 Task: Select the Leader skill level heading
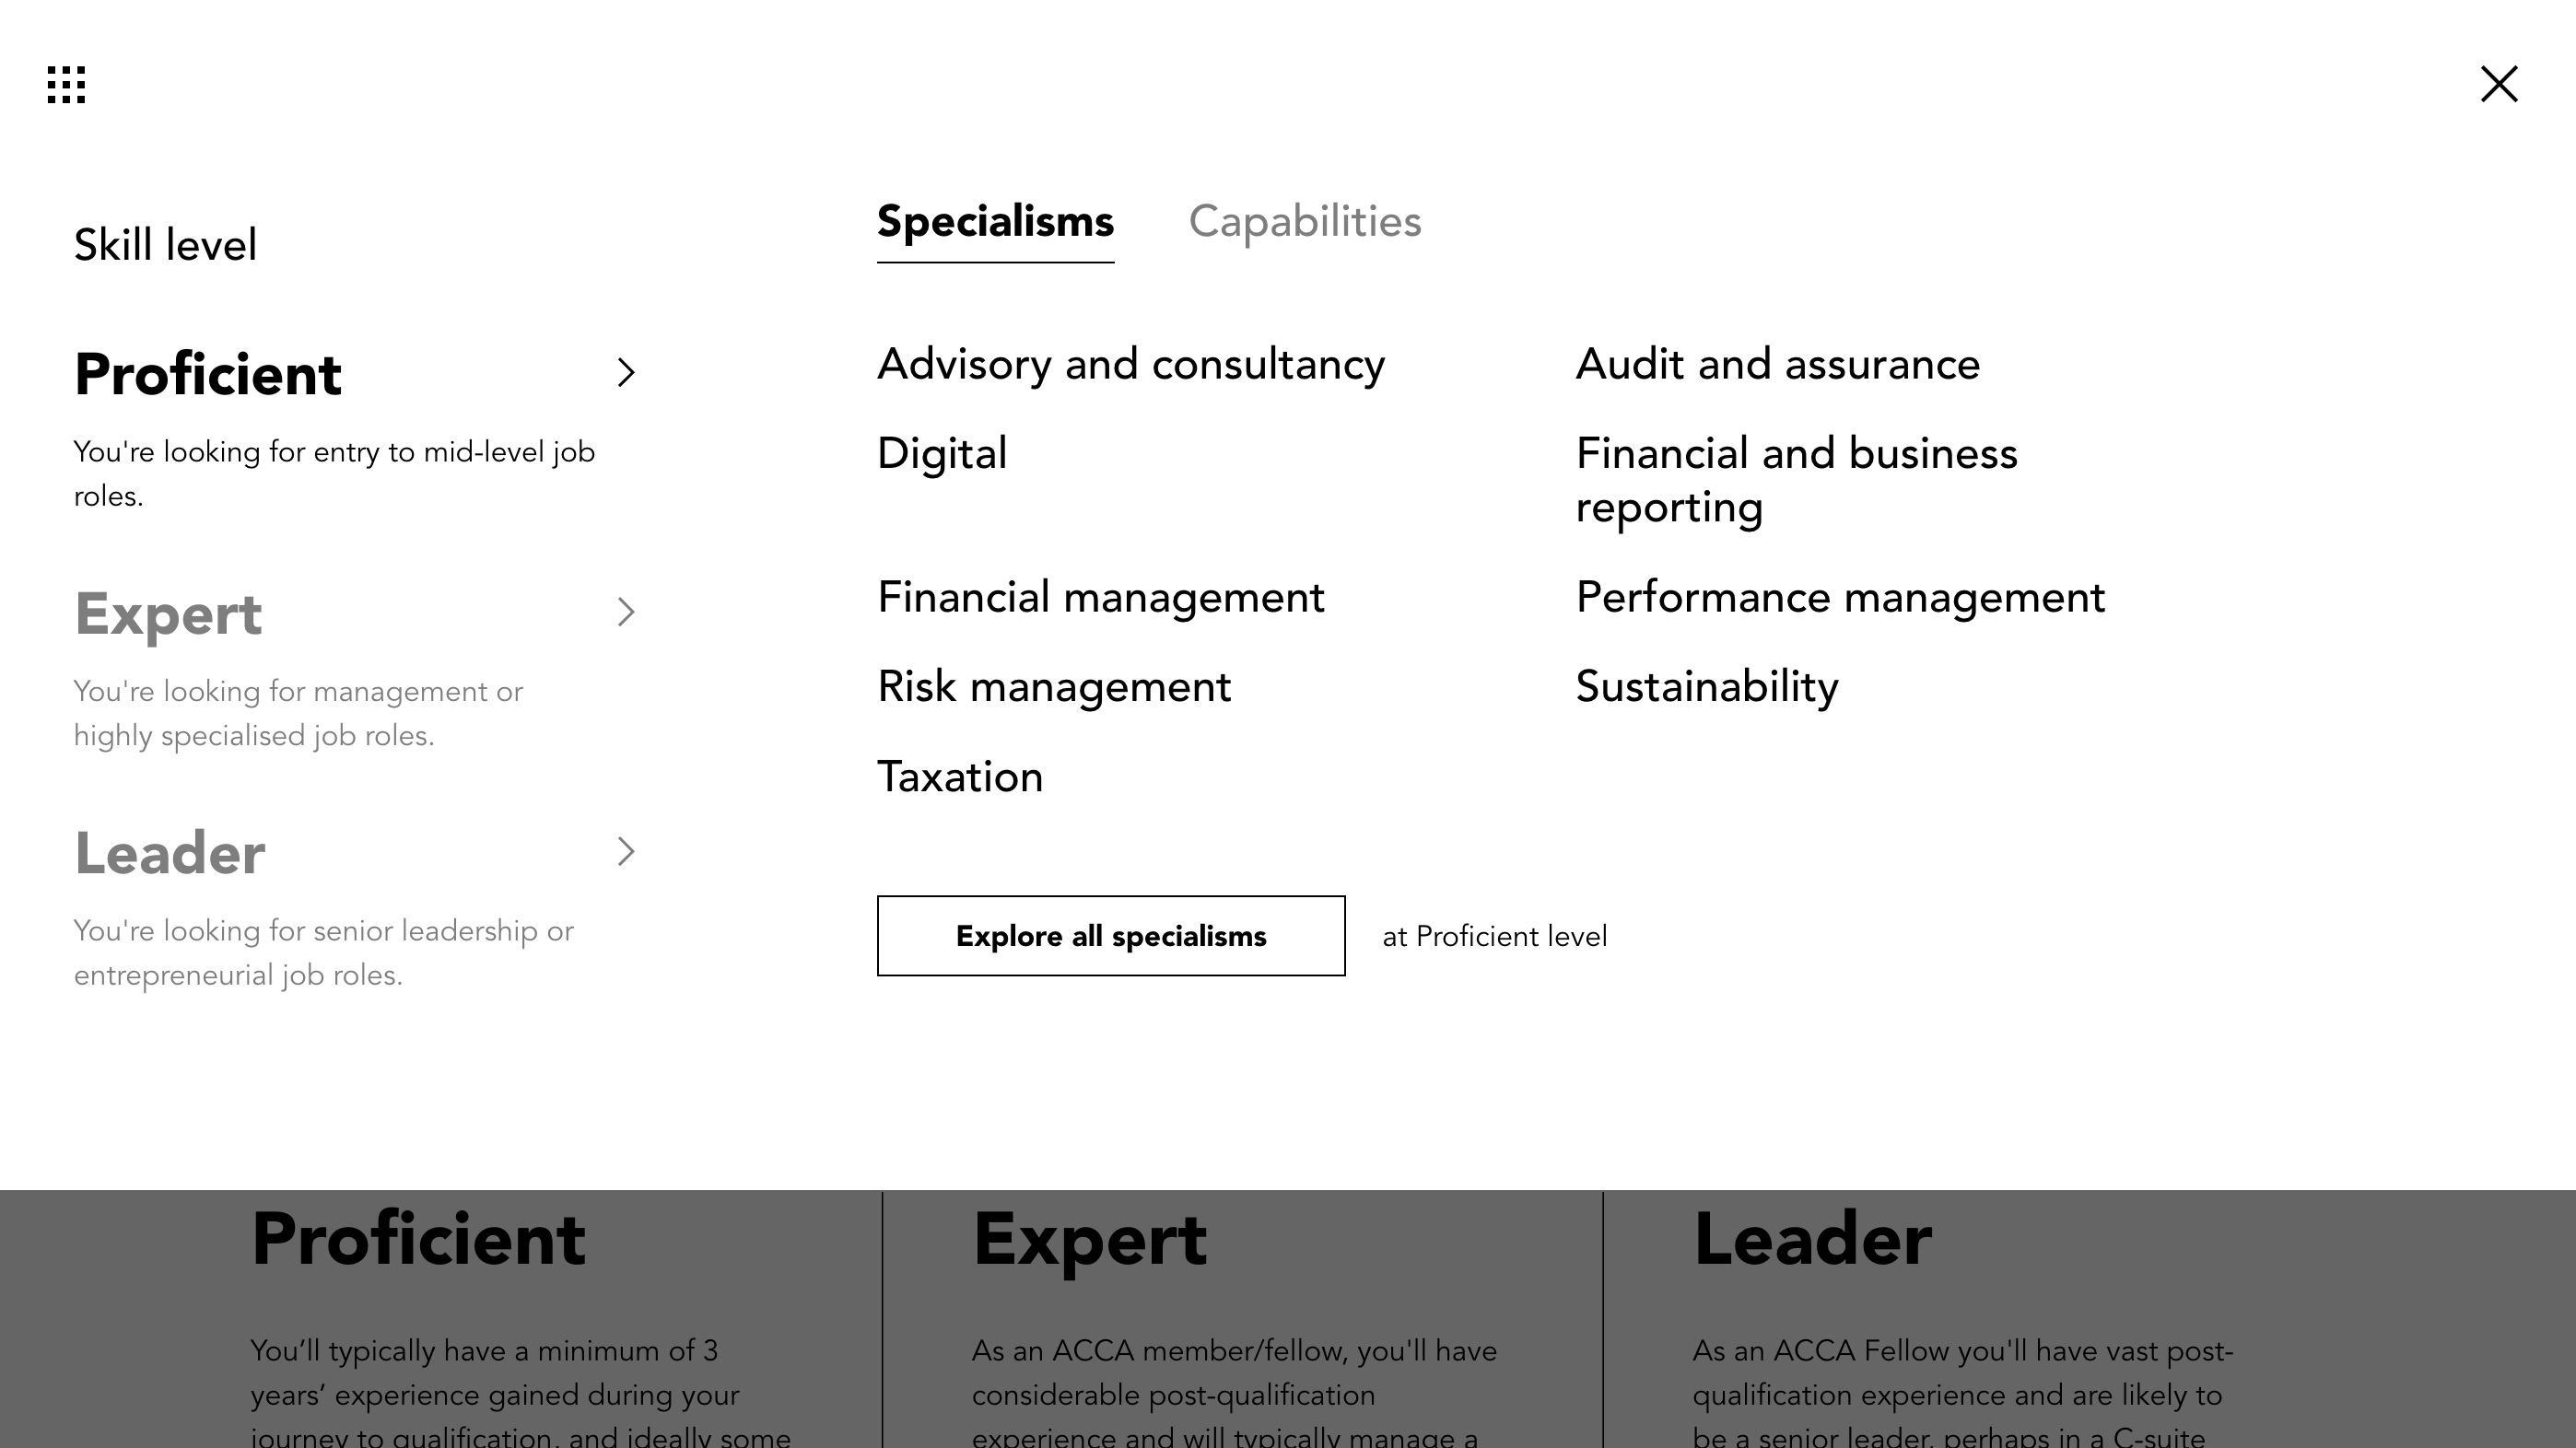click(x=170, y=854)
